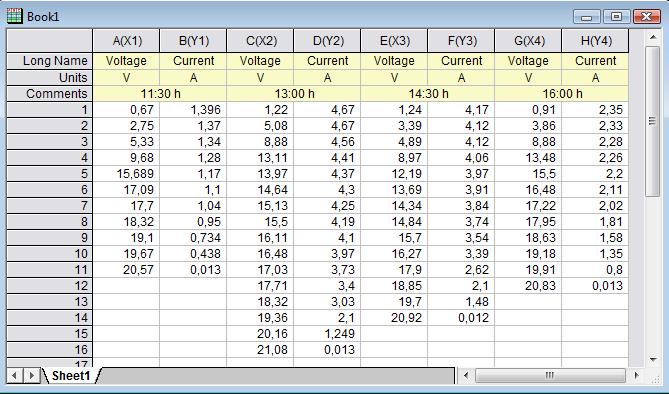
Task: Select column header C(X2)
Action: click(x=260, y=41)
